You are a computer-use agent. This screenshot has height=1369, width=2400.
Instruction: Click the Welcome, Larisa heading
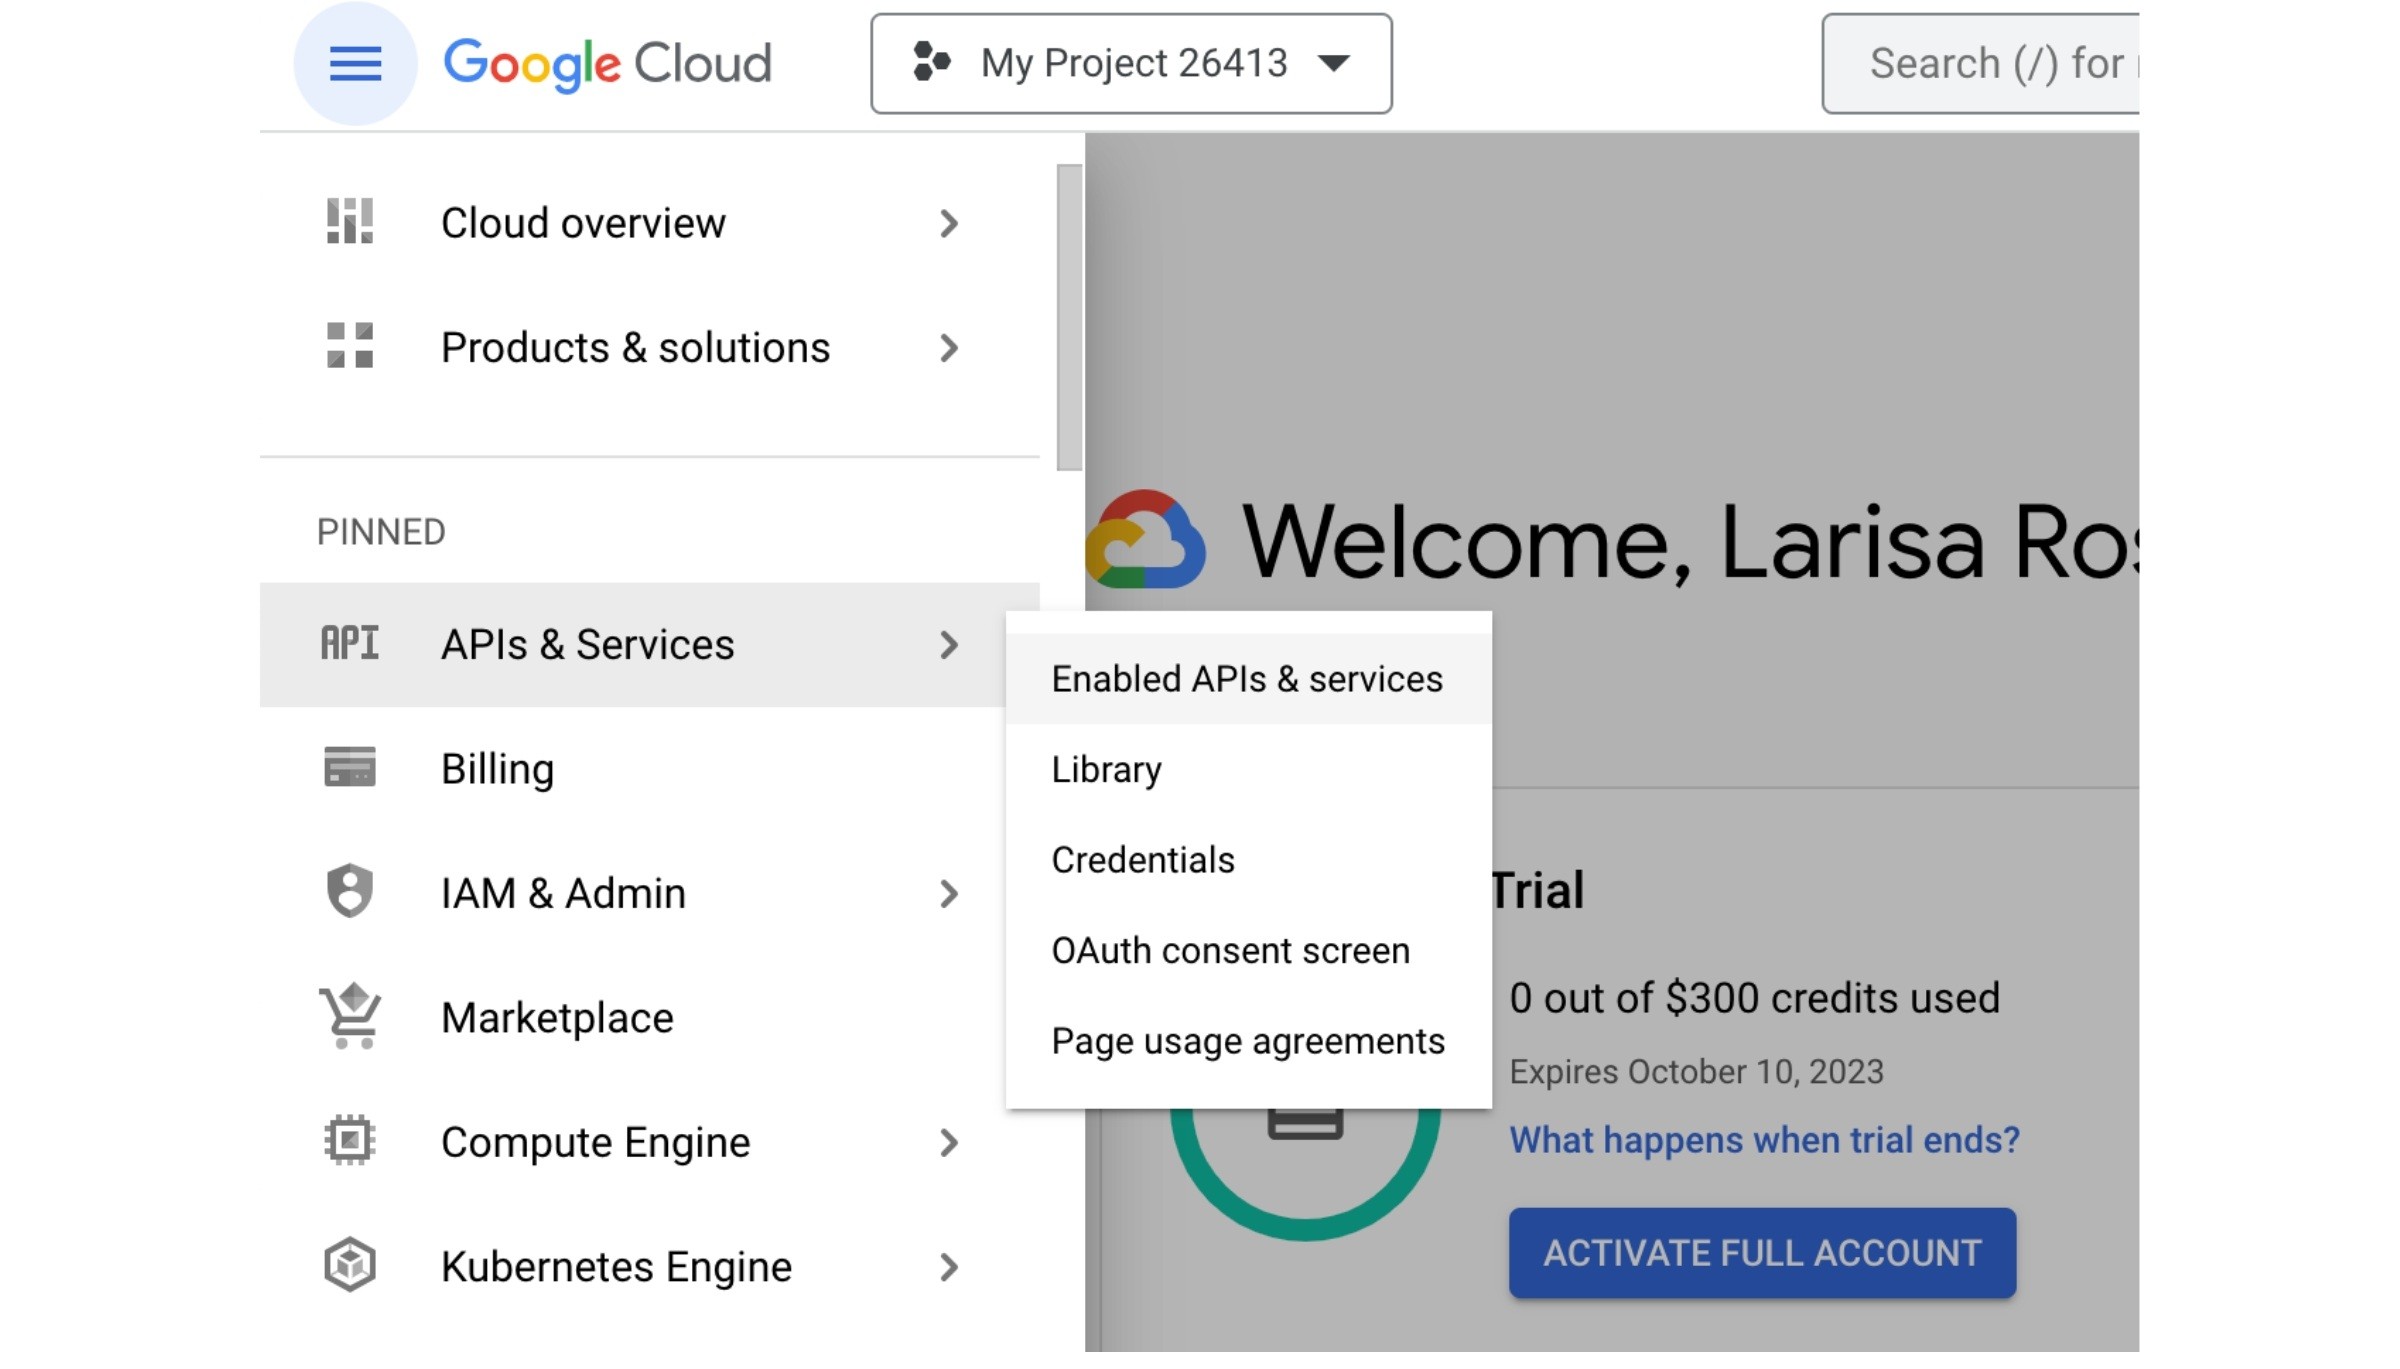point(1690,541)
